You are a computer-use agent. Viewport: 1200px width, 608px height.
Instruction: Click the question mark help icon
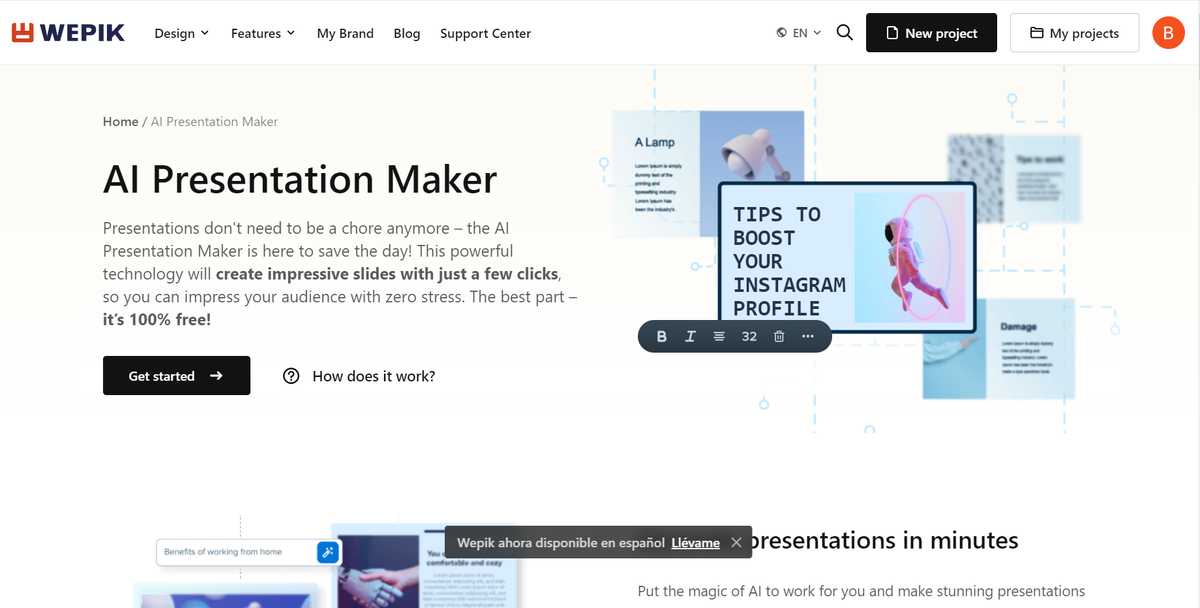(291, 376)
